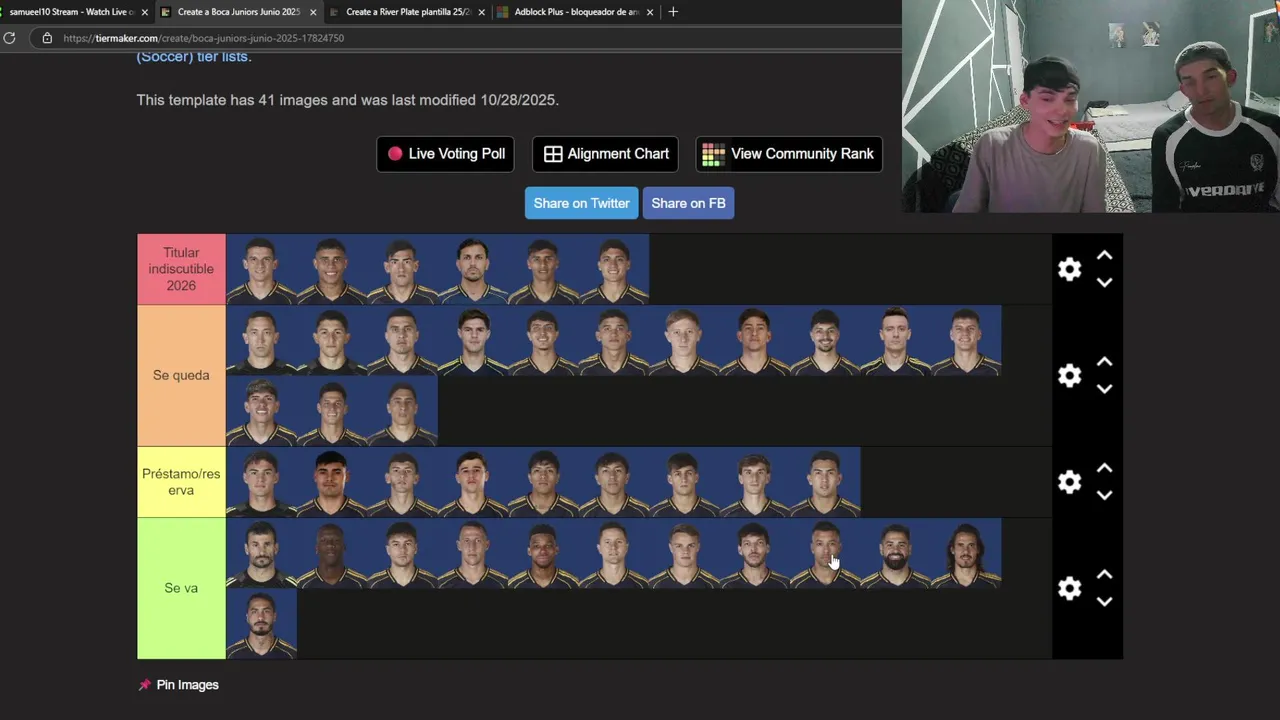The image size is (1280, 720).
Task: Open a new browser tab
Action: pos(673,12)
